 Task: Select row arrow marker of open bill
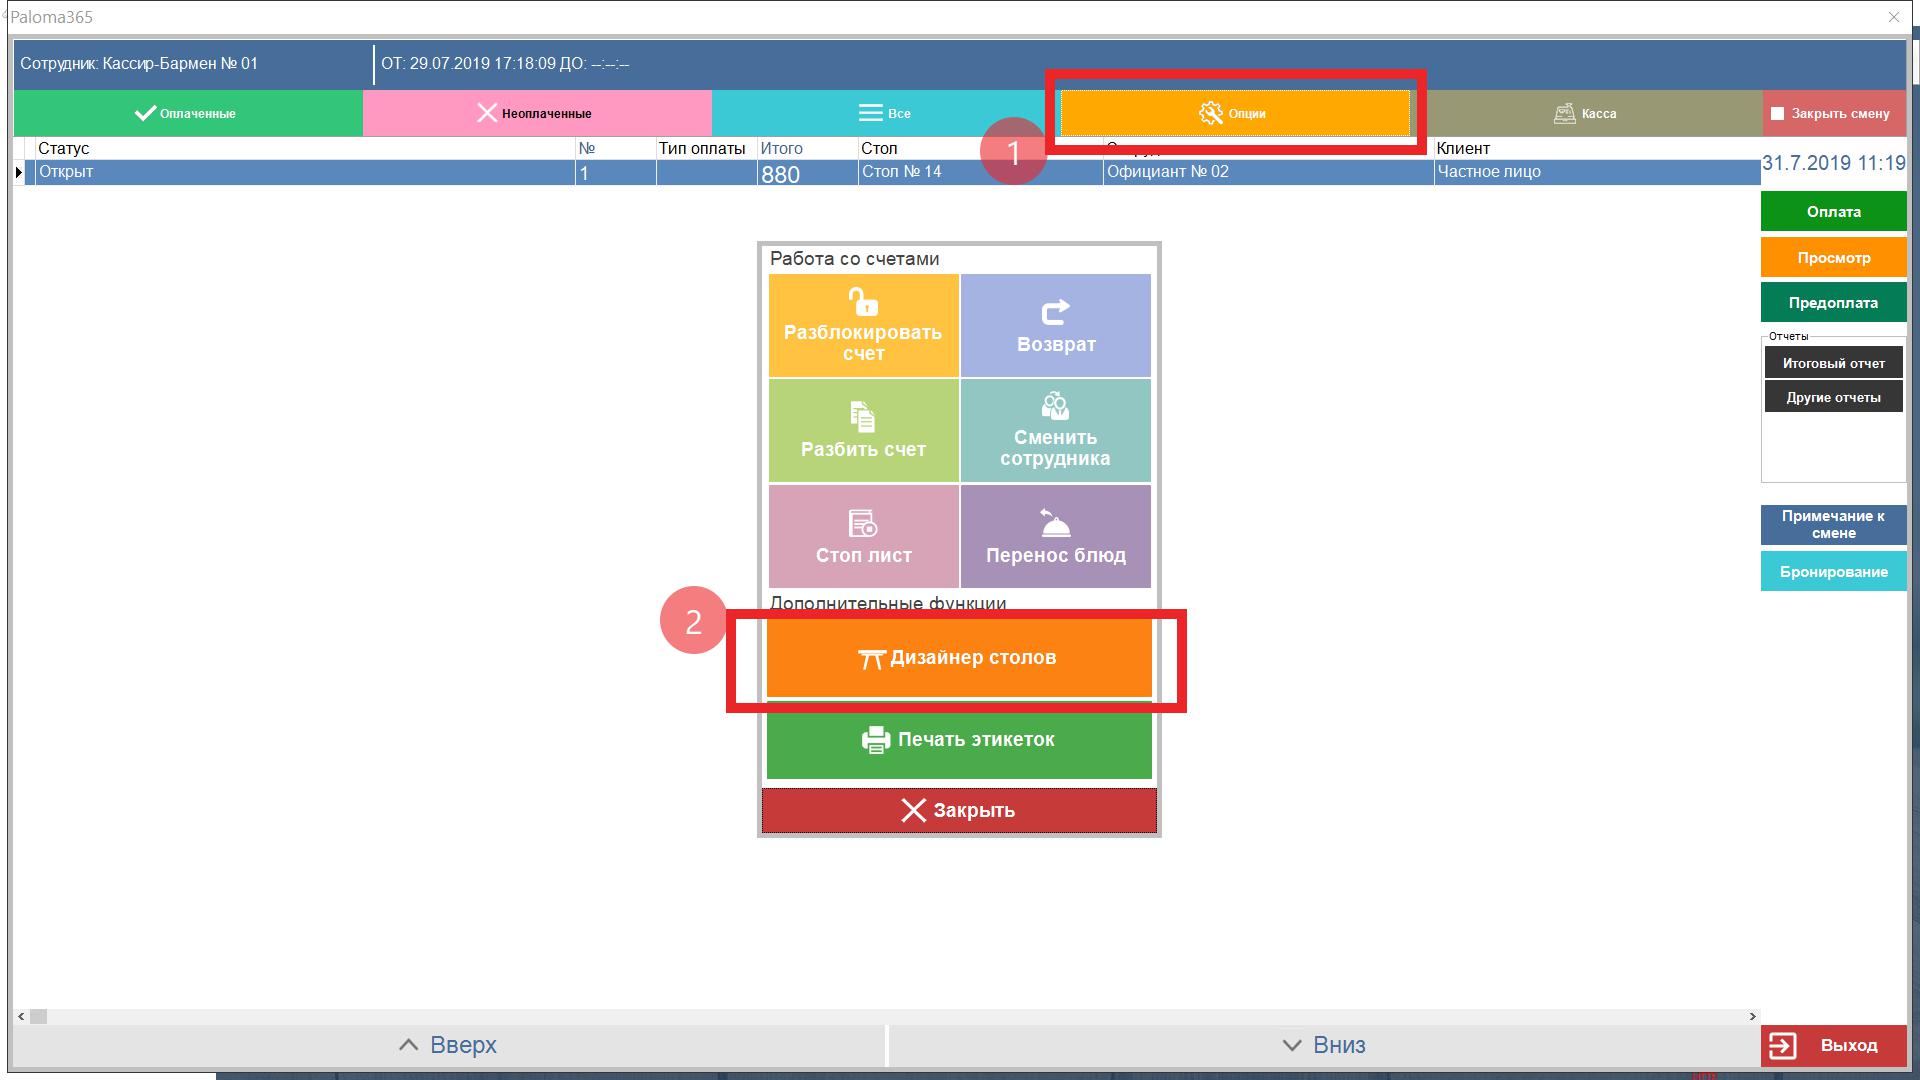[x=19, y=172]
